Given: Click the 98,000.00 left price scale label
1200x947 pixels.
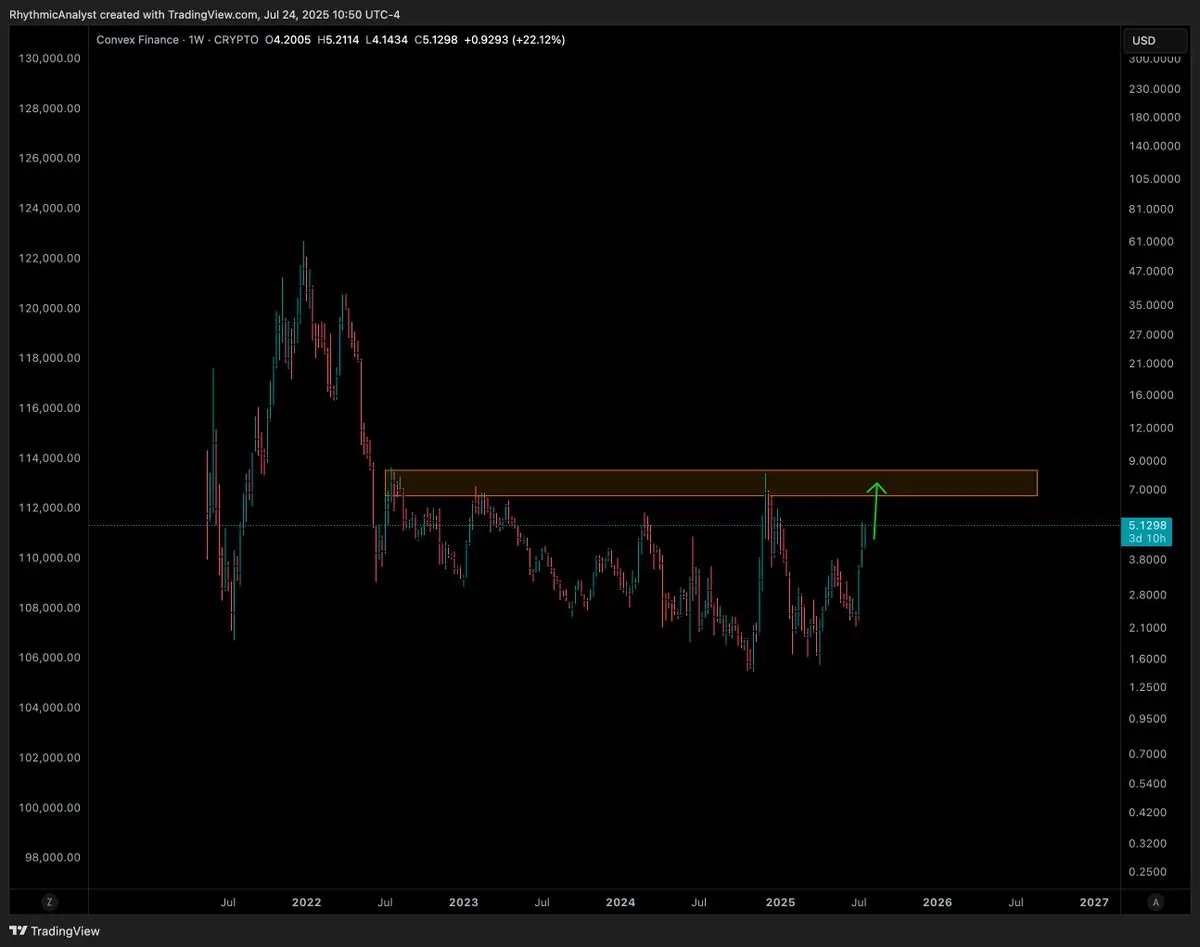Looking at the screenshot, I should [x=53, y=858].
